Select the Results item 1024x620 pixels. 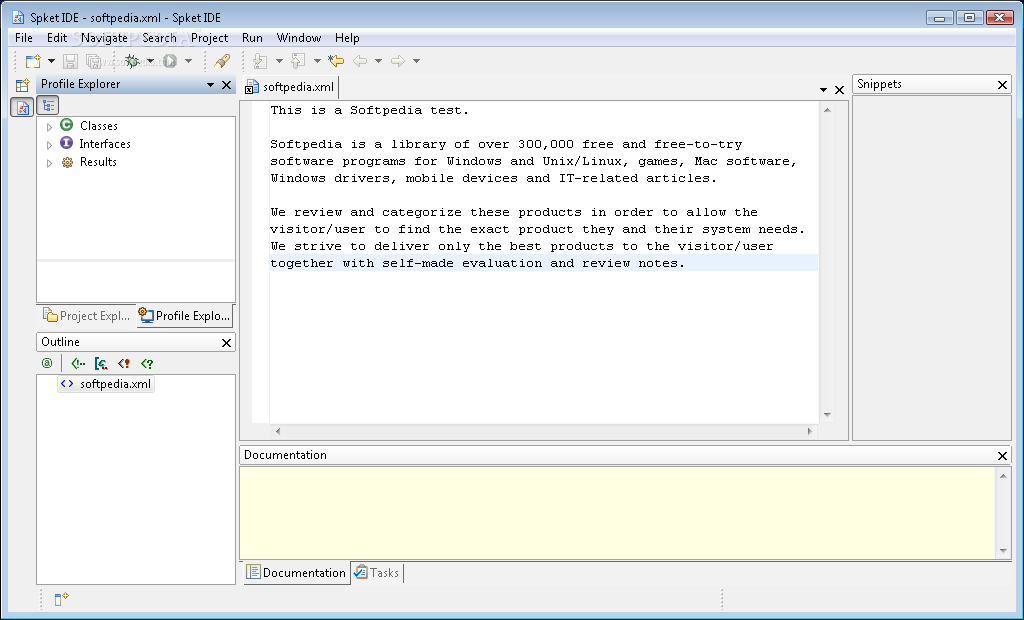98,162
